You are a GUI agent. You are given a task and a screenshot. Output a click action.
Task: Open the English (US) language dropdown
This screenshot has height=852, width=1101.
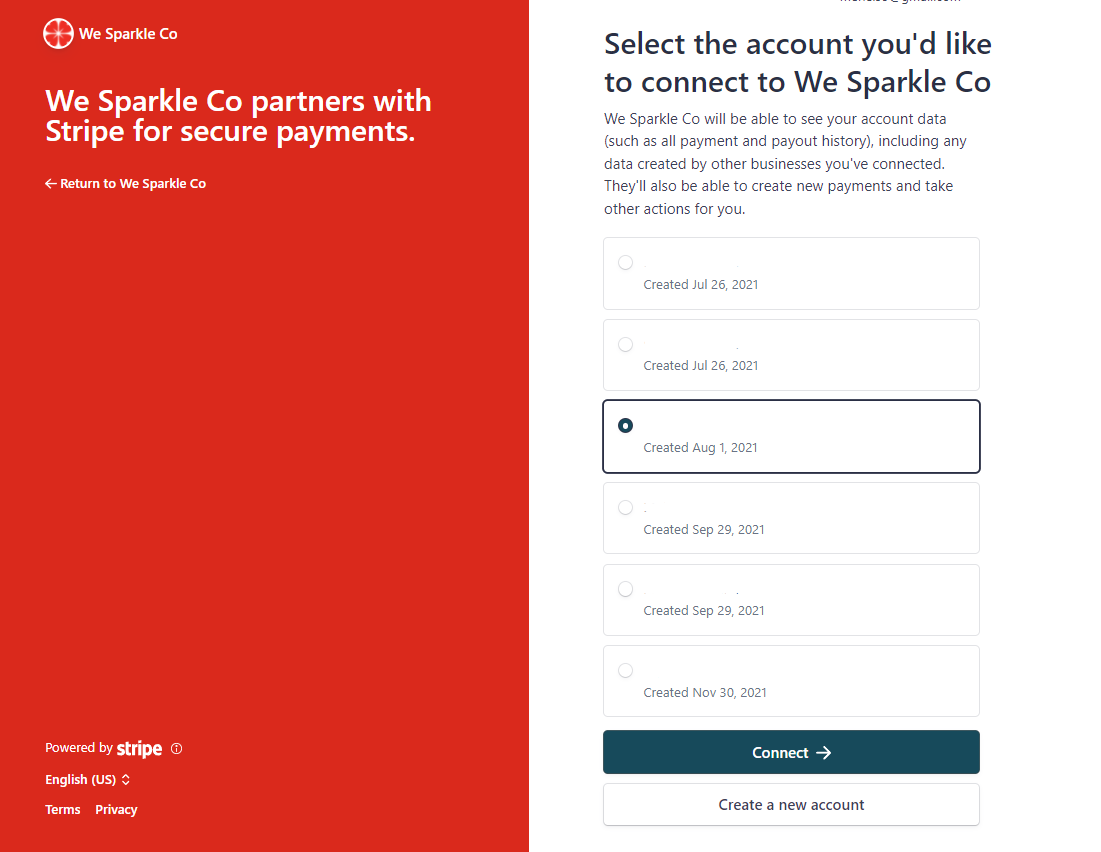[88, 780]
